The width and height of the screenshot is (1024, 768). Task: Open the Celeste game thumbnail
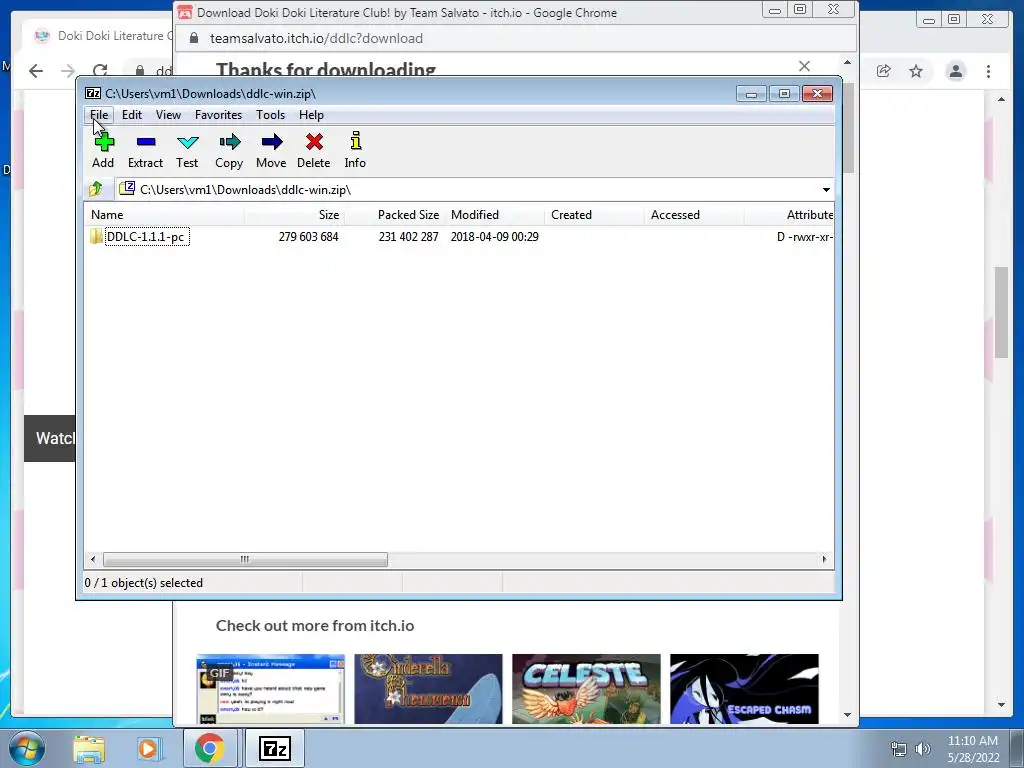[x=586, y=688]
